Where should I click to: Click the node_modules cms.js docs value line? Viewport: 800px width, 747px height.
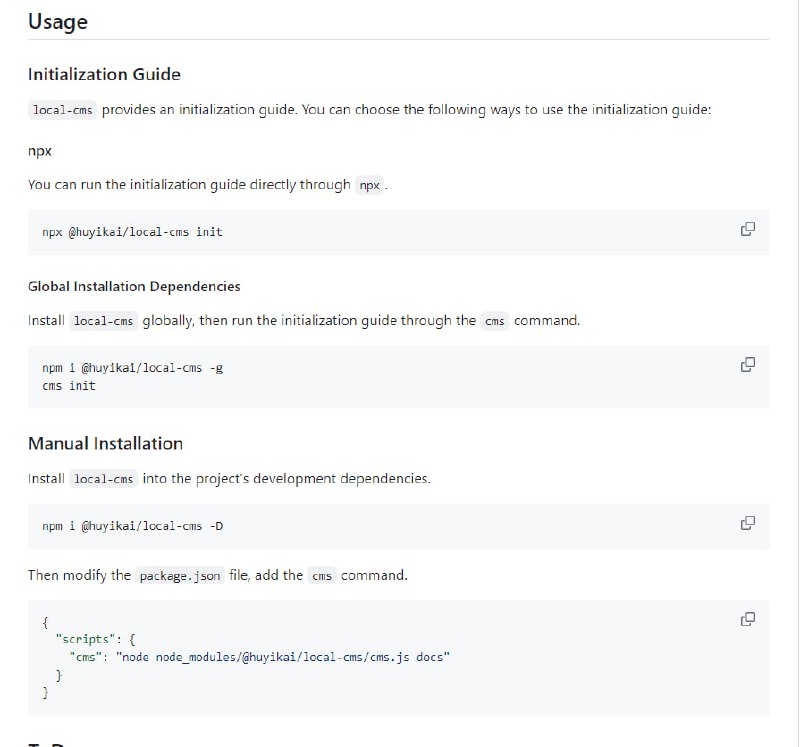260,657
